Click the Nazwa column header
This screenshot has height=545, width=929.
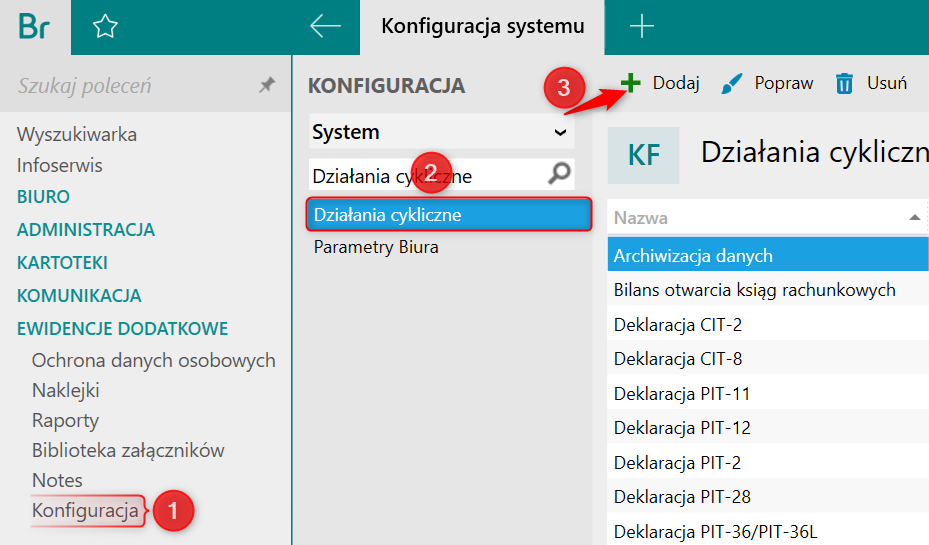click(x=768, y=218)
